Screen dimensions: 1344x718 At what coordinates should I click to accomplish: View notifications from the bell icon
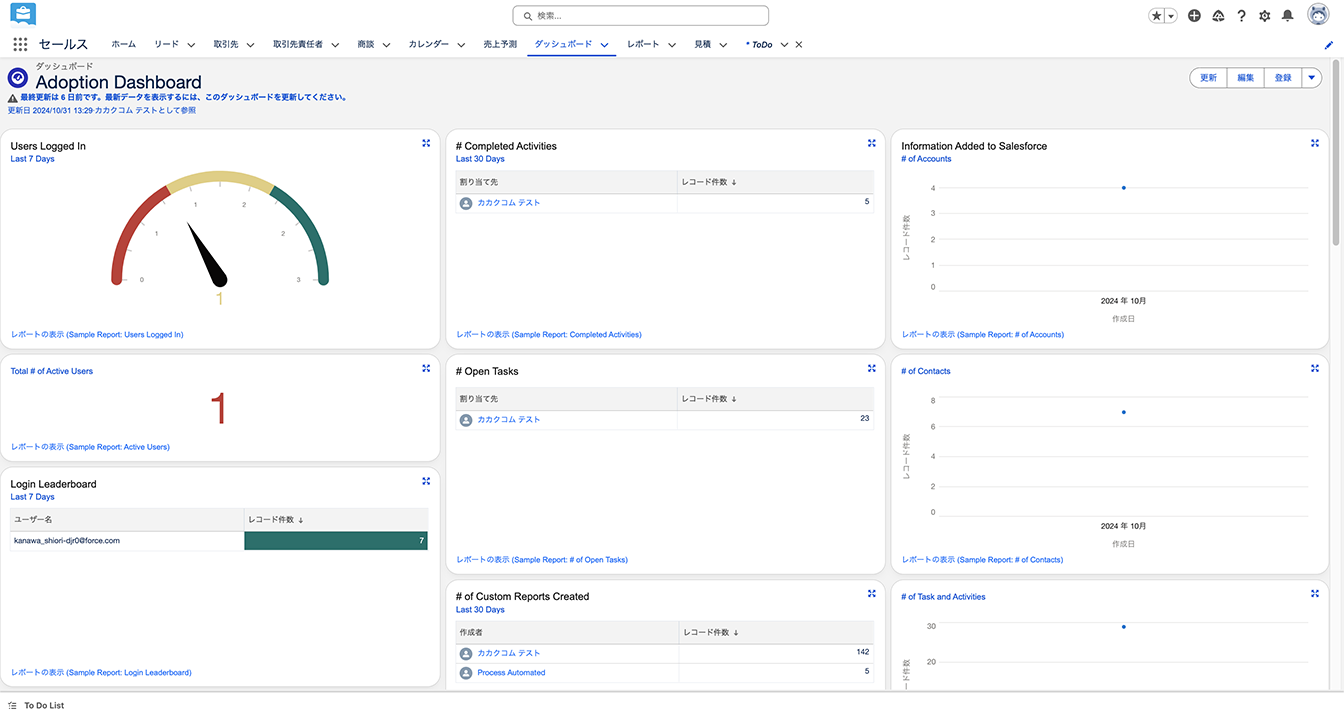coord(1288,16)
